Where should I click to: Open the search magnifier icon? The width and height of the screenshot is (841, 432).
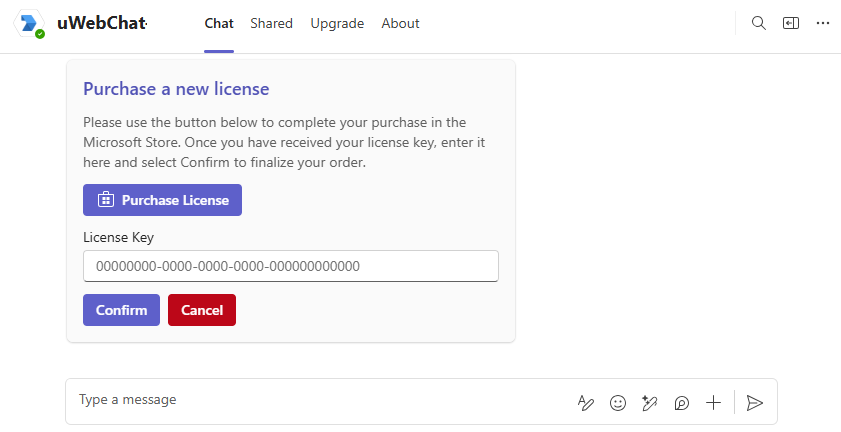point(759,23)
